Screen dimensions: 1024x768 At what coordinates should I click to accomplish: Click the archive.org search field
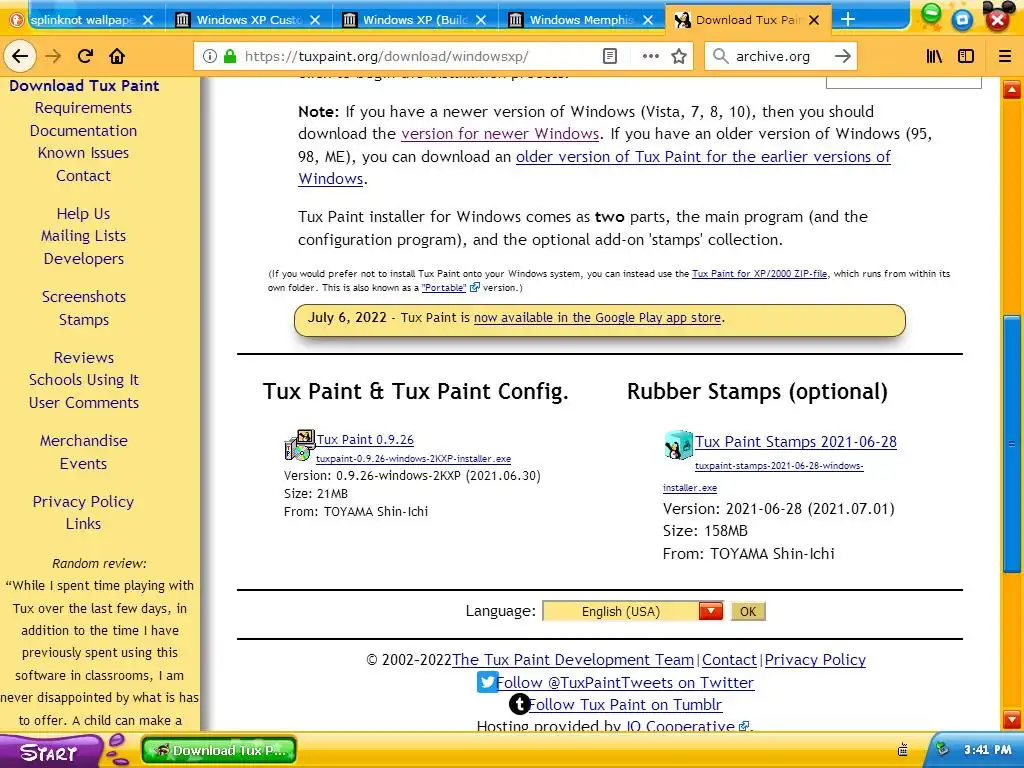coord(780,56)
